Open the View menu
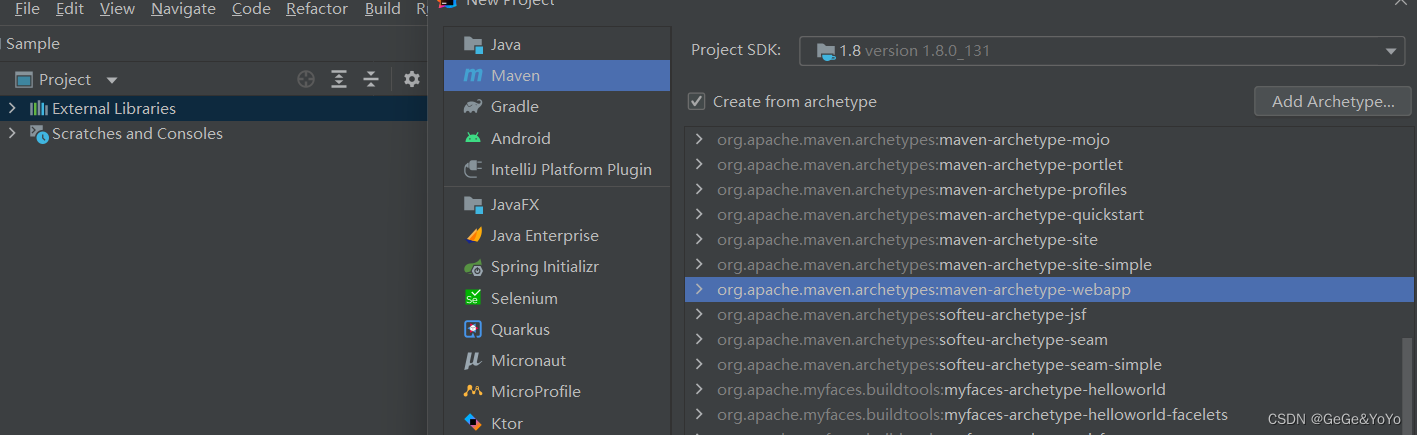 pos(117,9)
